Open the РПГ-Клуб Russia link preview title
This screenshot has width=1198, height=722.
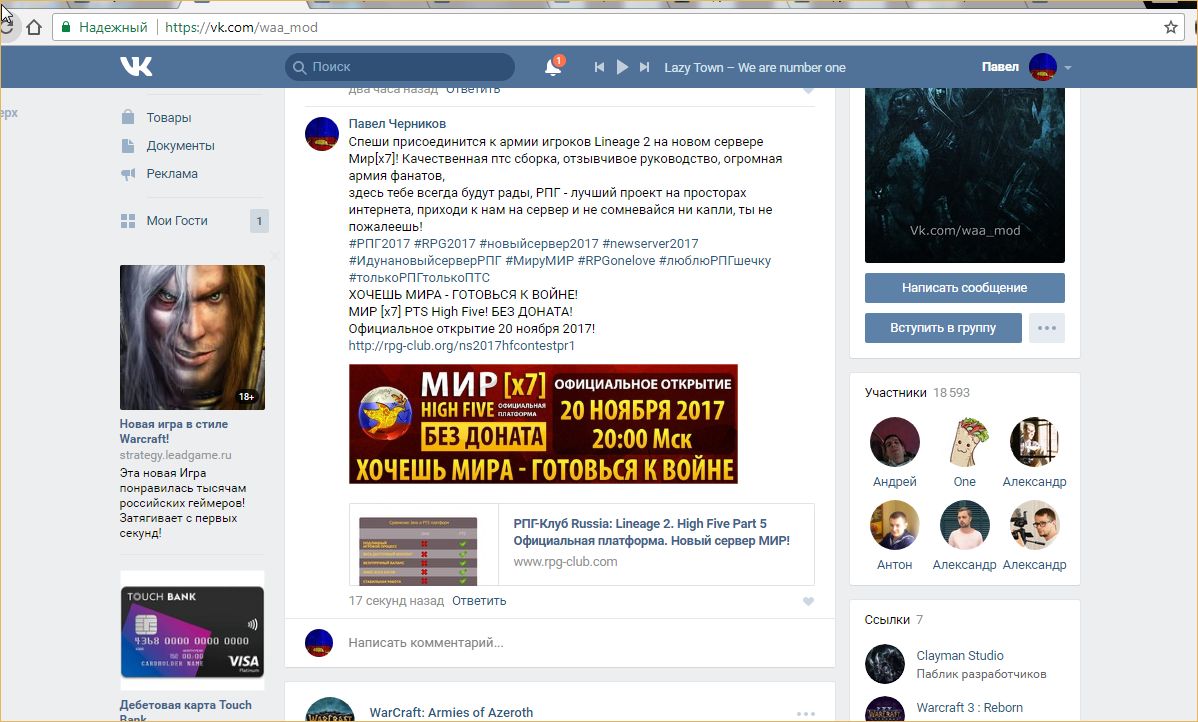pos(652,532)
